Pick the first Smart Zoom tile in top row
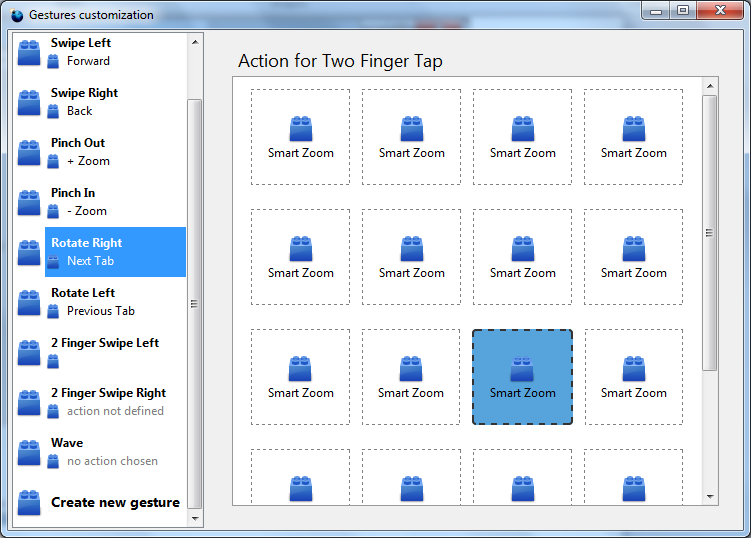This screenshot has width=751, height=538. (x=300, y=137)
